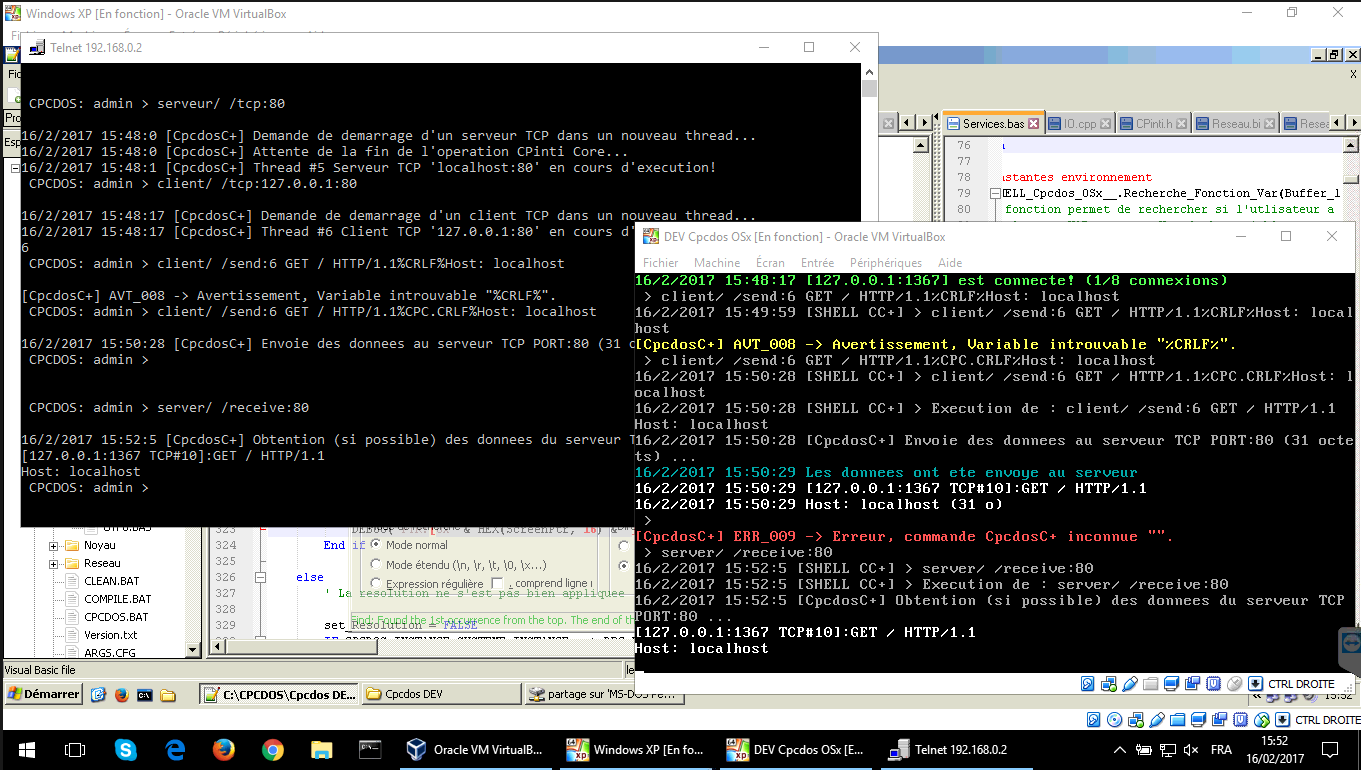Expand the Reseau folder in the tree
The image size is (1361, 770).
(x=54, y=564)
